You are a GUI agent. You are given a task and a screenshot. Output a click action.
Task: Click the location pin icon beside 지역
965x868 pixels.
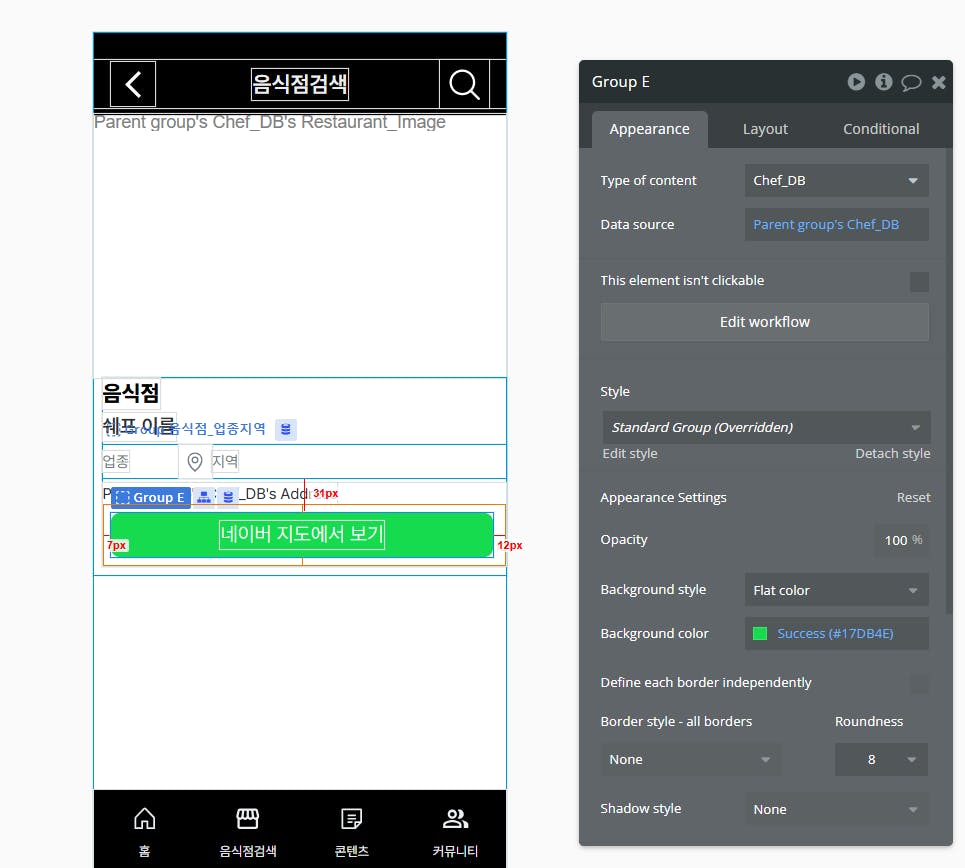[194, 462]
